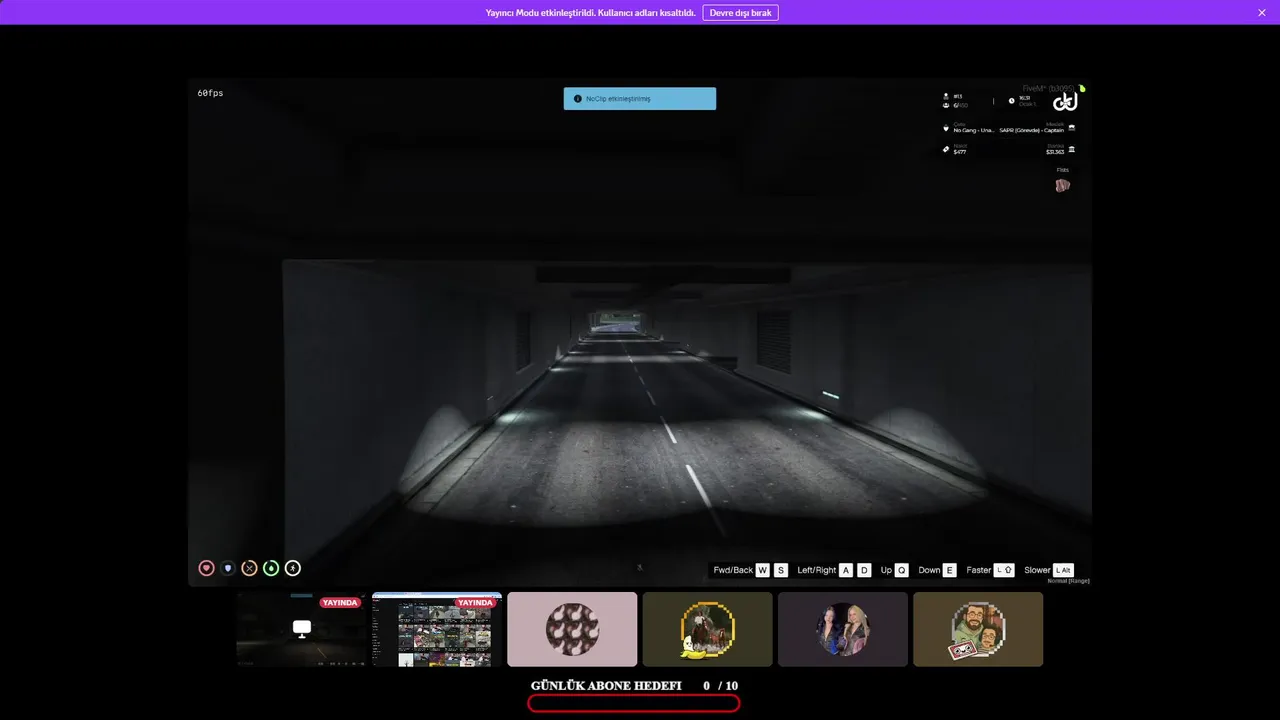
Task: Click the $31,363 bank balance
Action: [1055, 152]
